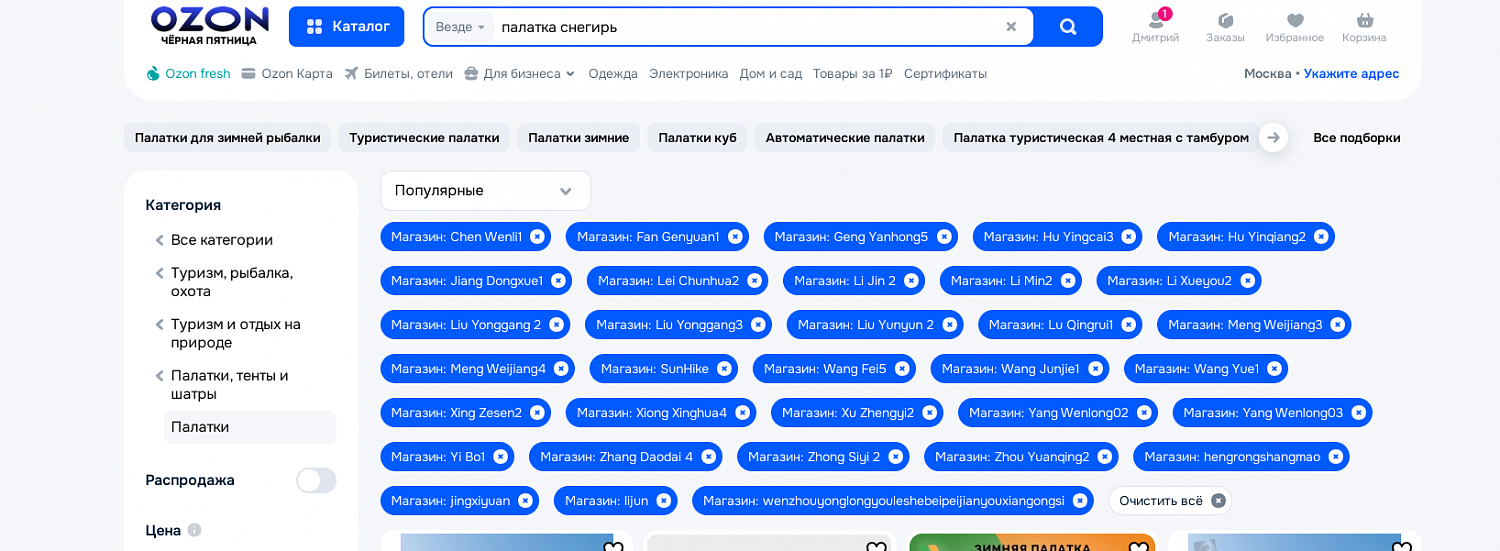Select Палатка туристическая 4 местная с тамбуром chip

pos(1100,137)
